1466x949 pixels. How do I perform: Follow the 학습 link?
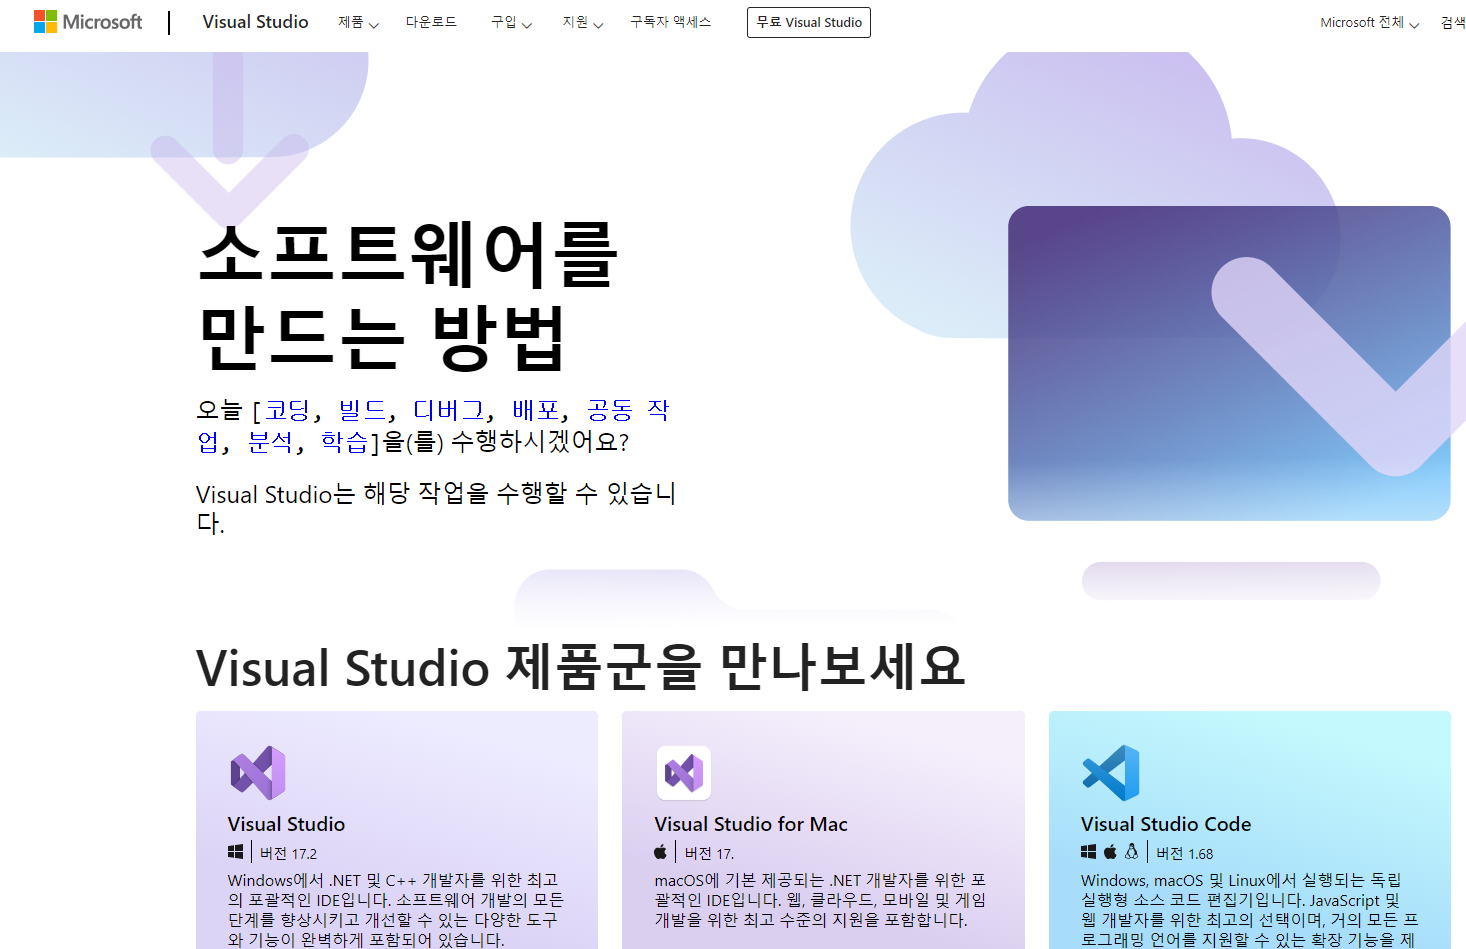click(x=344, y=442)
